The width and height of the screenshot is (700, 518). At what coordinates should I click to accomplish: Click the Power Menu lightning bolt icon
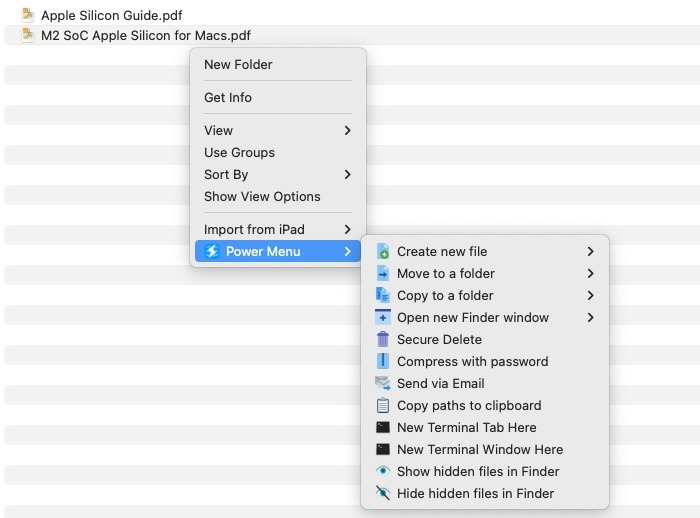point(212,251)
